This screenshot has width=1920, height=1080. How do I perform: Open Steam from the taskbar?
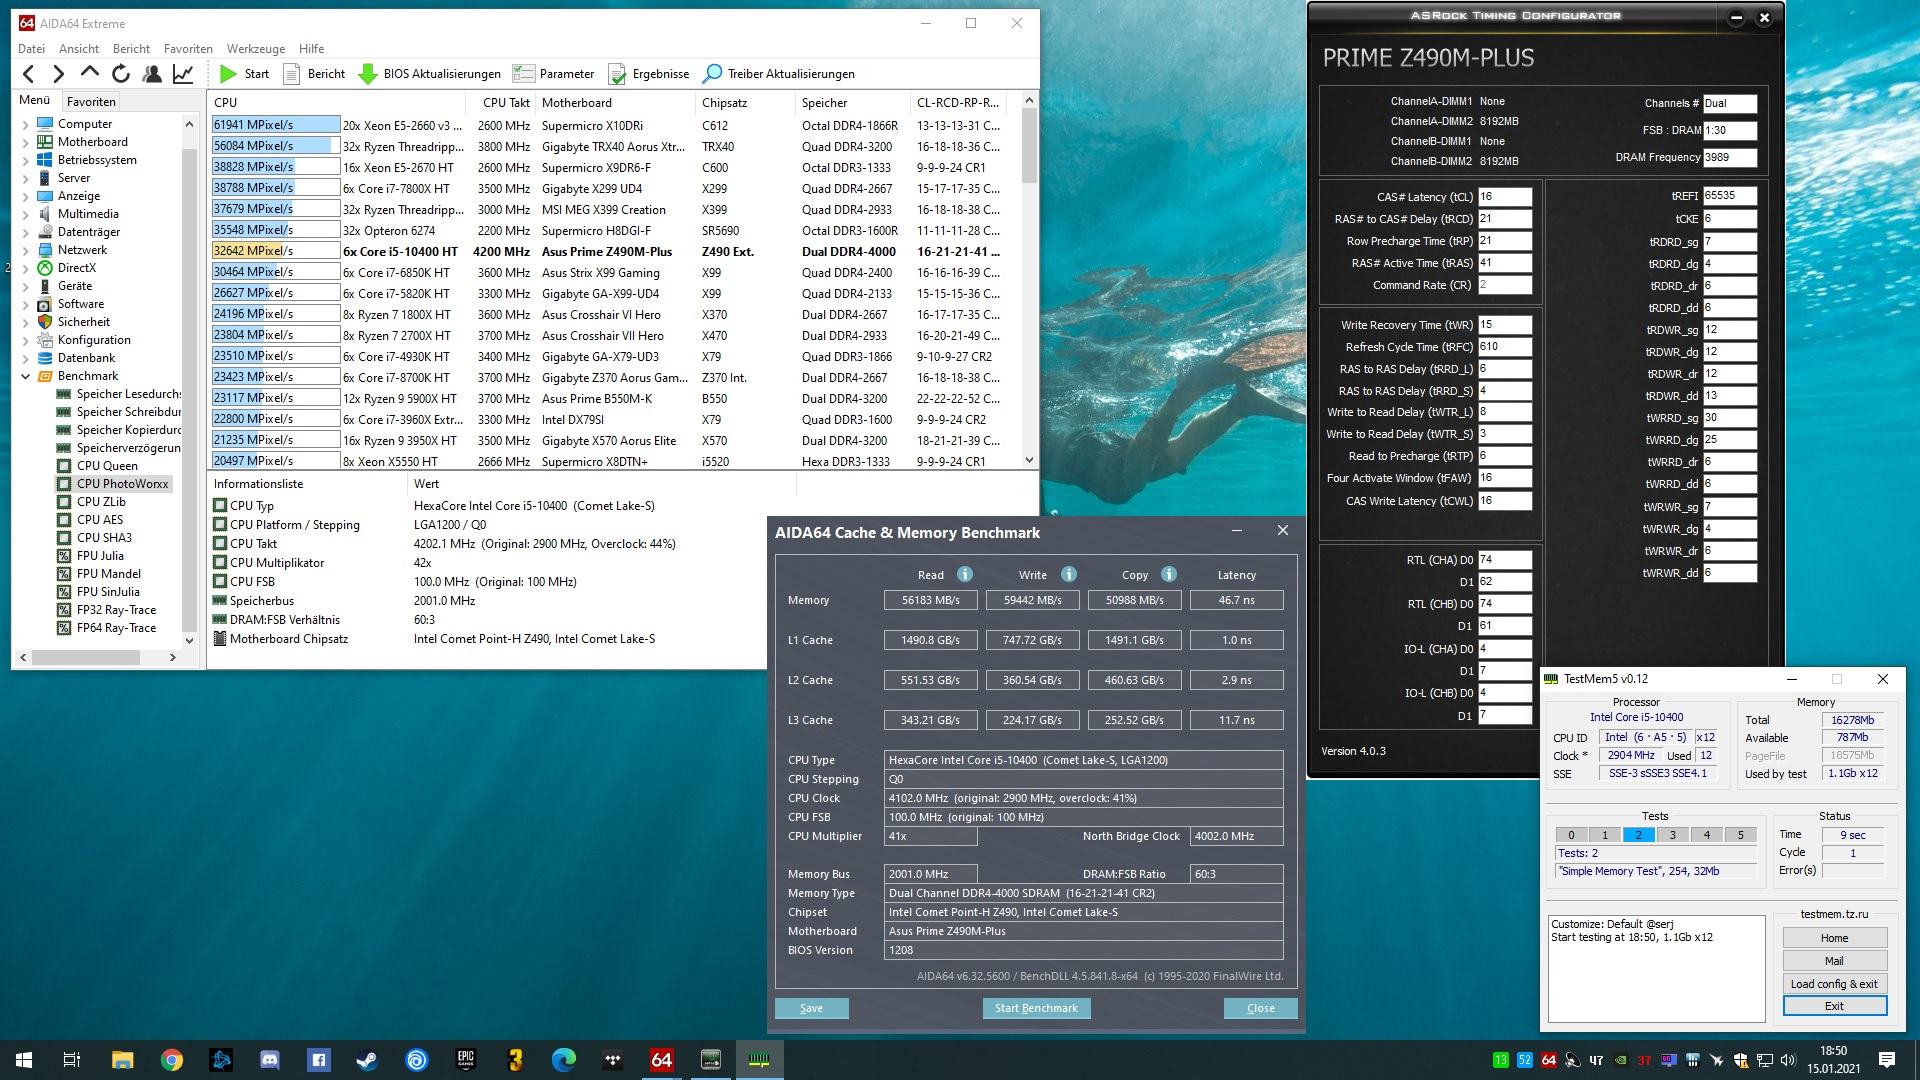click(367, 1060)
